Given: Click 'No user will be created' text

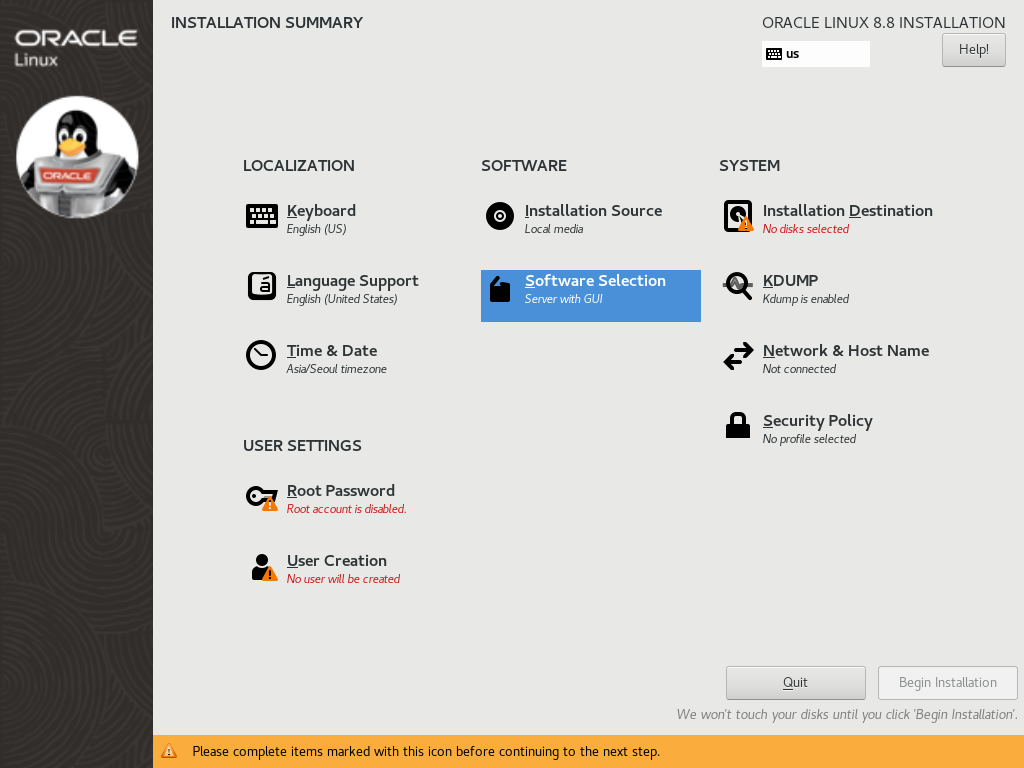Looking at the screenshot, I should tap(343, 579).
